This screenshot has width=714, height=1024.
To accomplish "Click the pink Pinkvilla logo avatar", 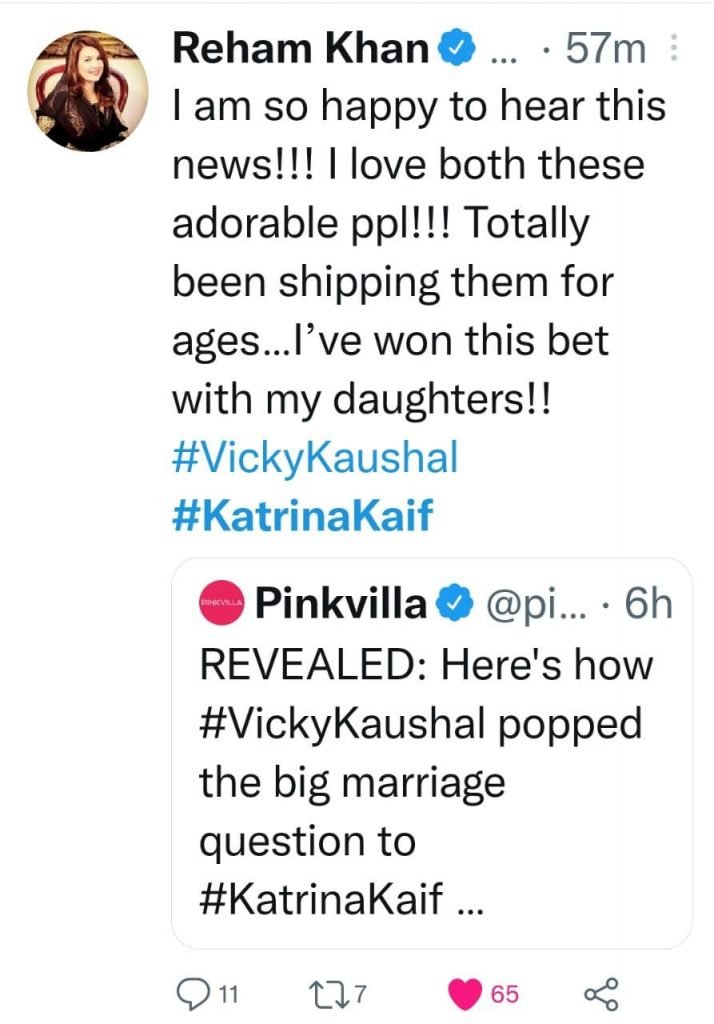I will tap(220, 605).
